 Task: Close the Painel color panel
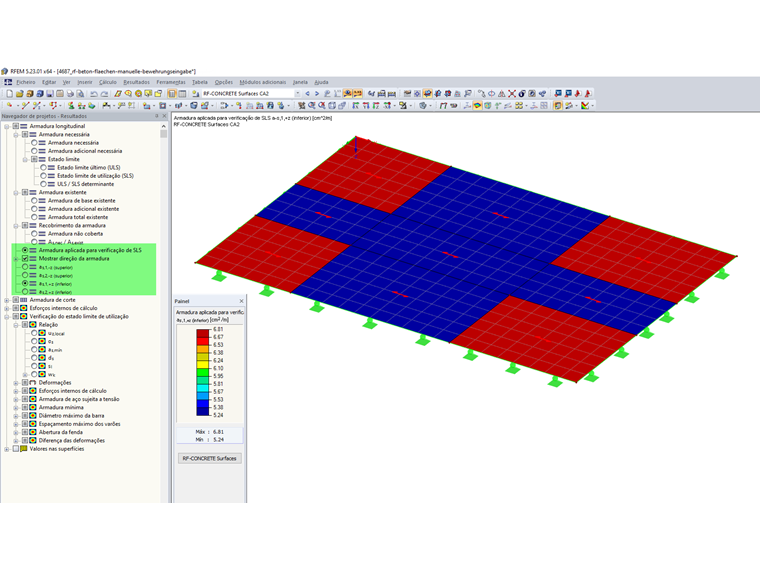[x=241, y=301]
